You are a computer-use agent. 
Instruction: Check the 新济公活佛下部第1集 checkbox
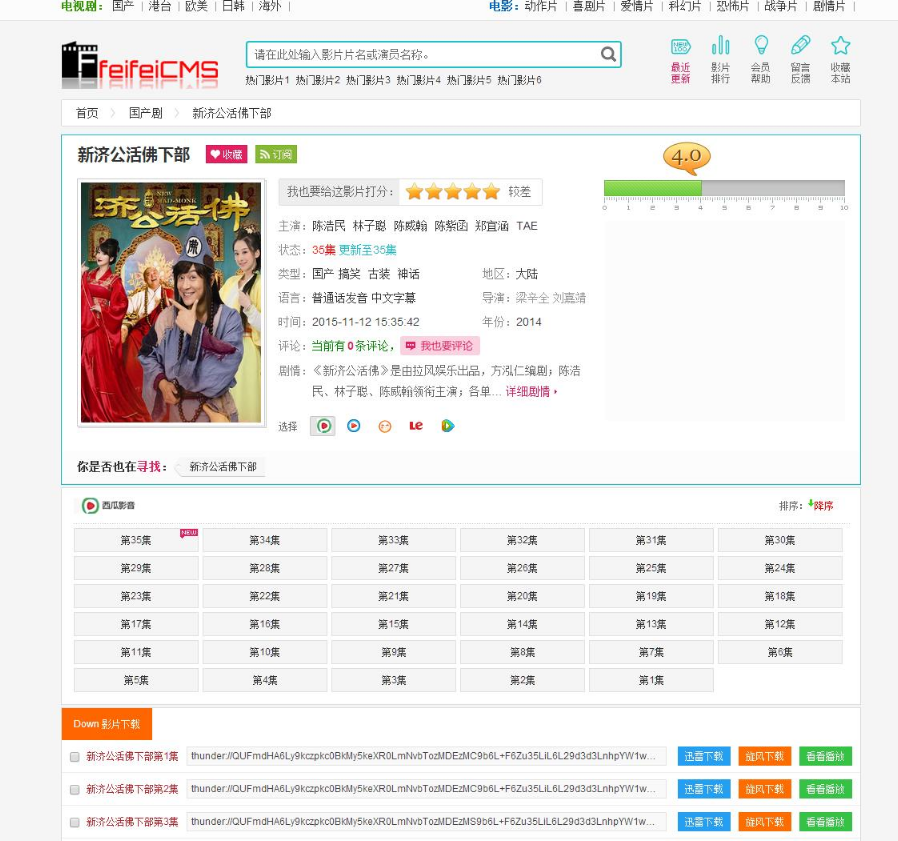74,757
